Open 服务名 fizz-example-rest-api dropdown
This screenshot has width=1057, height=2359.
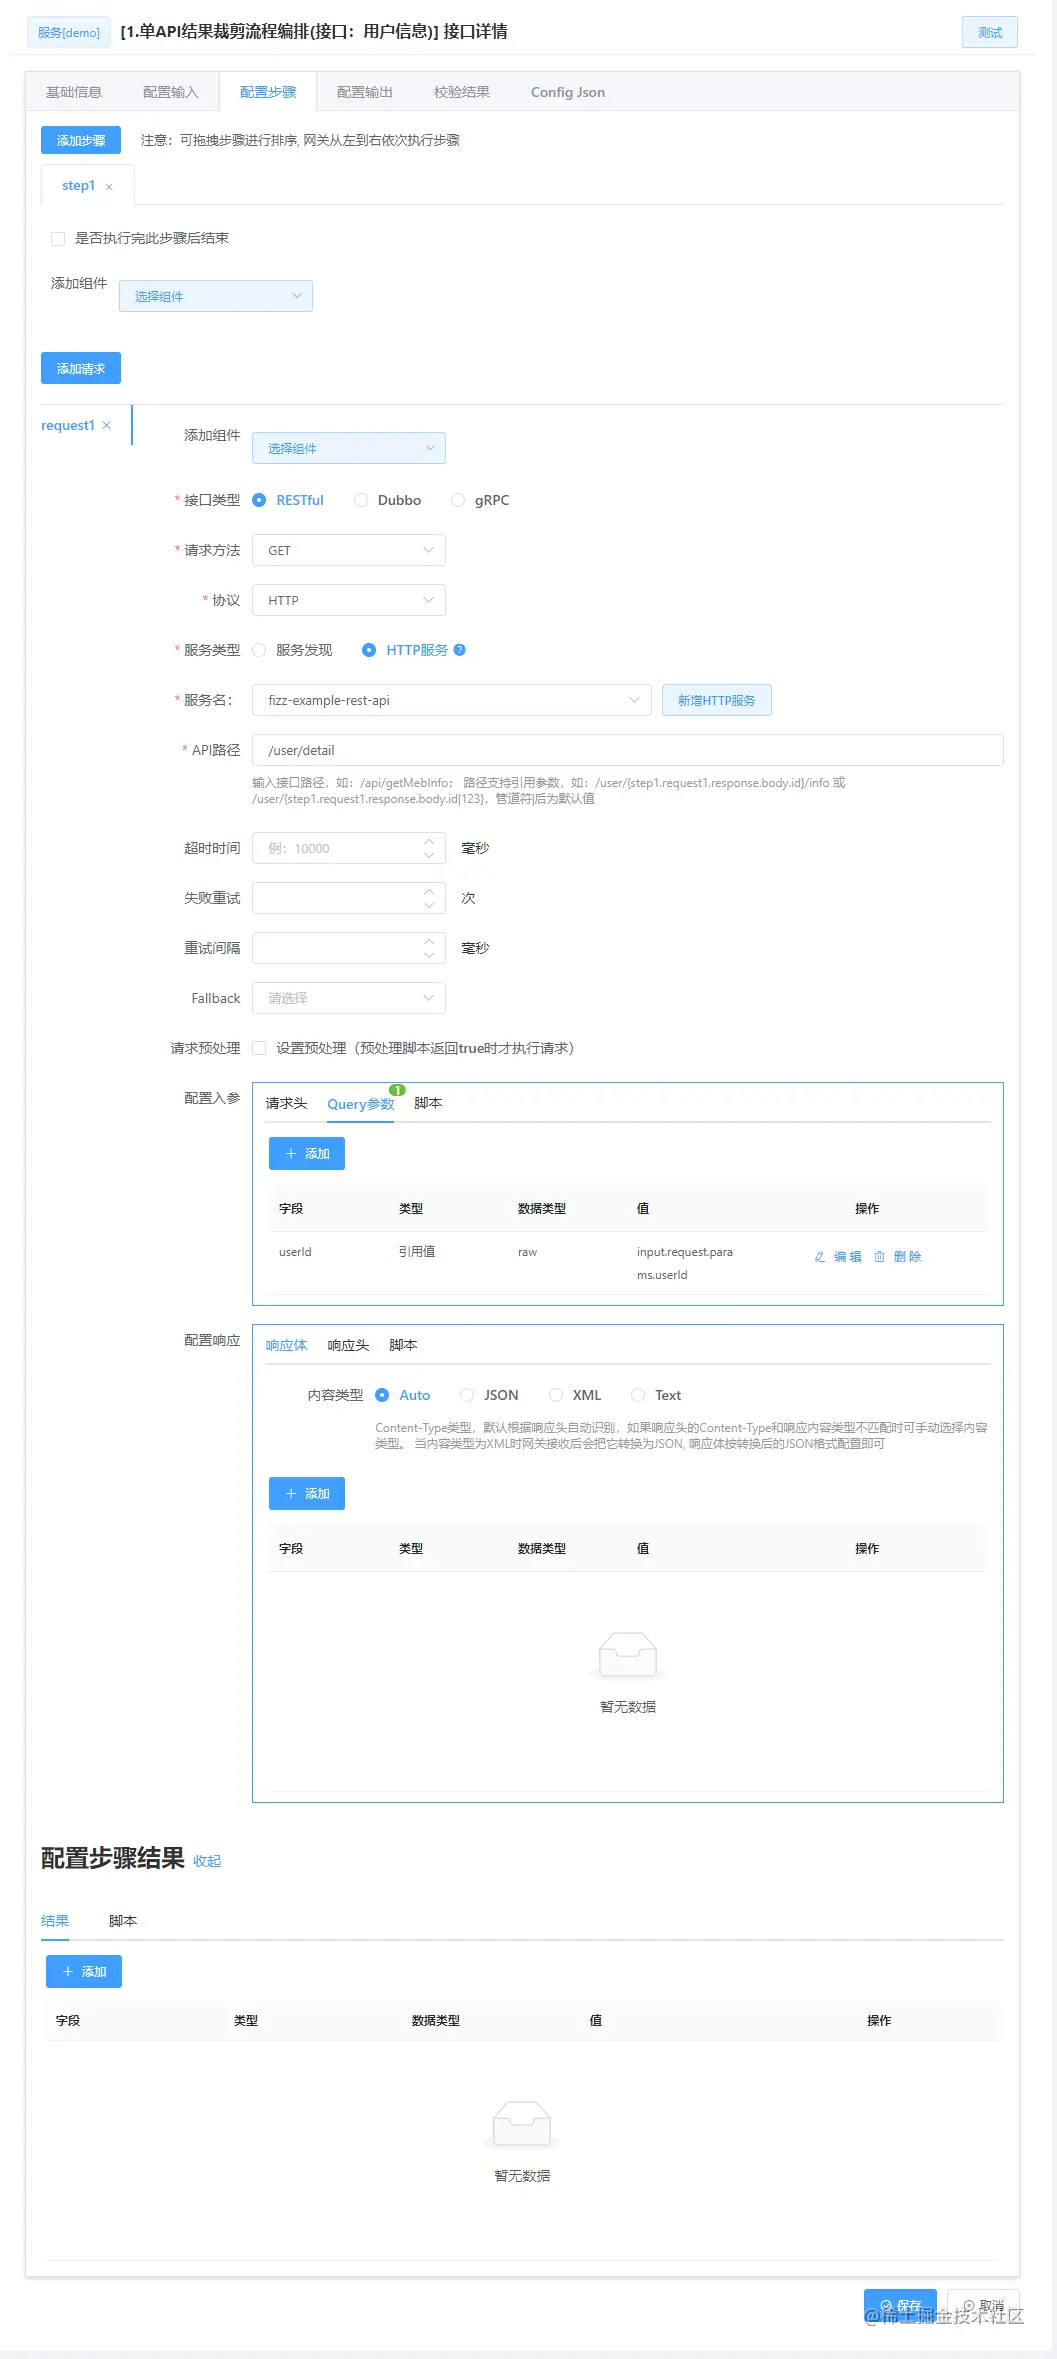point(452,700)
